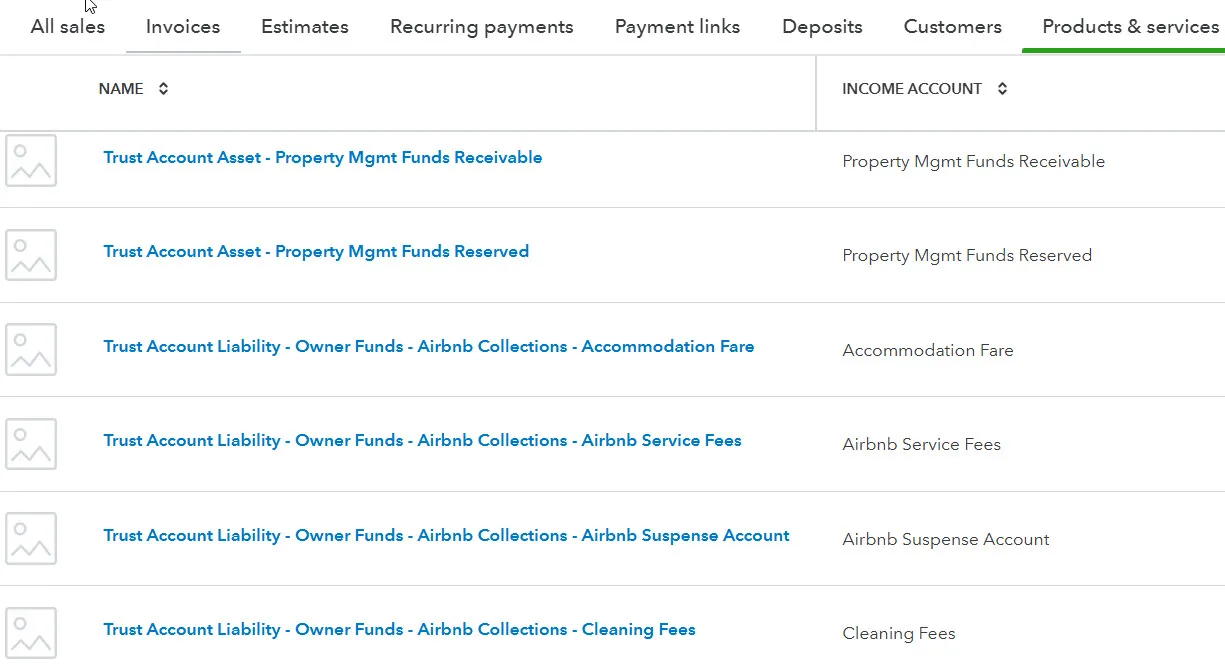The image size is (1225, 672).
Task: Open the Customers tab
Action: 952,27
